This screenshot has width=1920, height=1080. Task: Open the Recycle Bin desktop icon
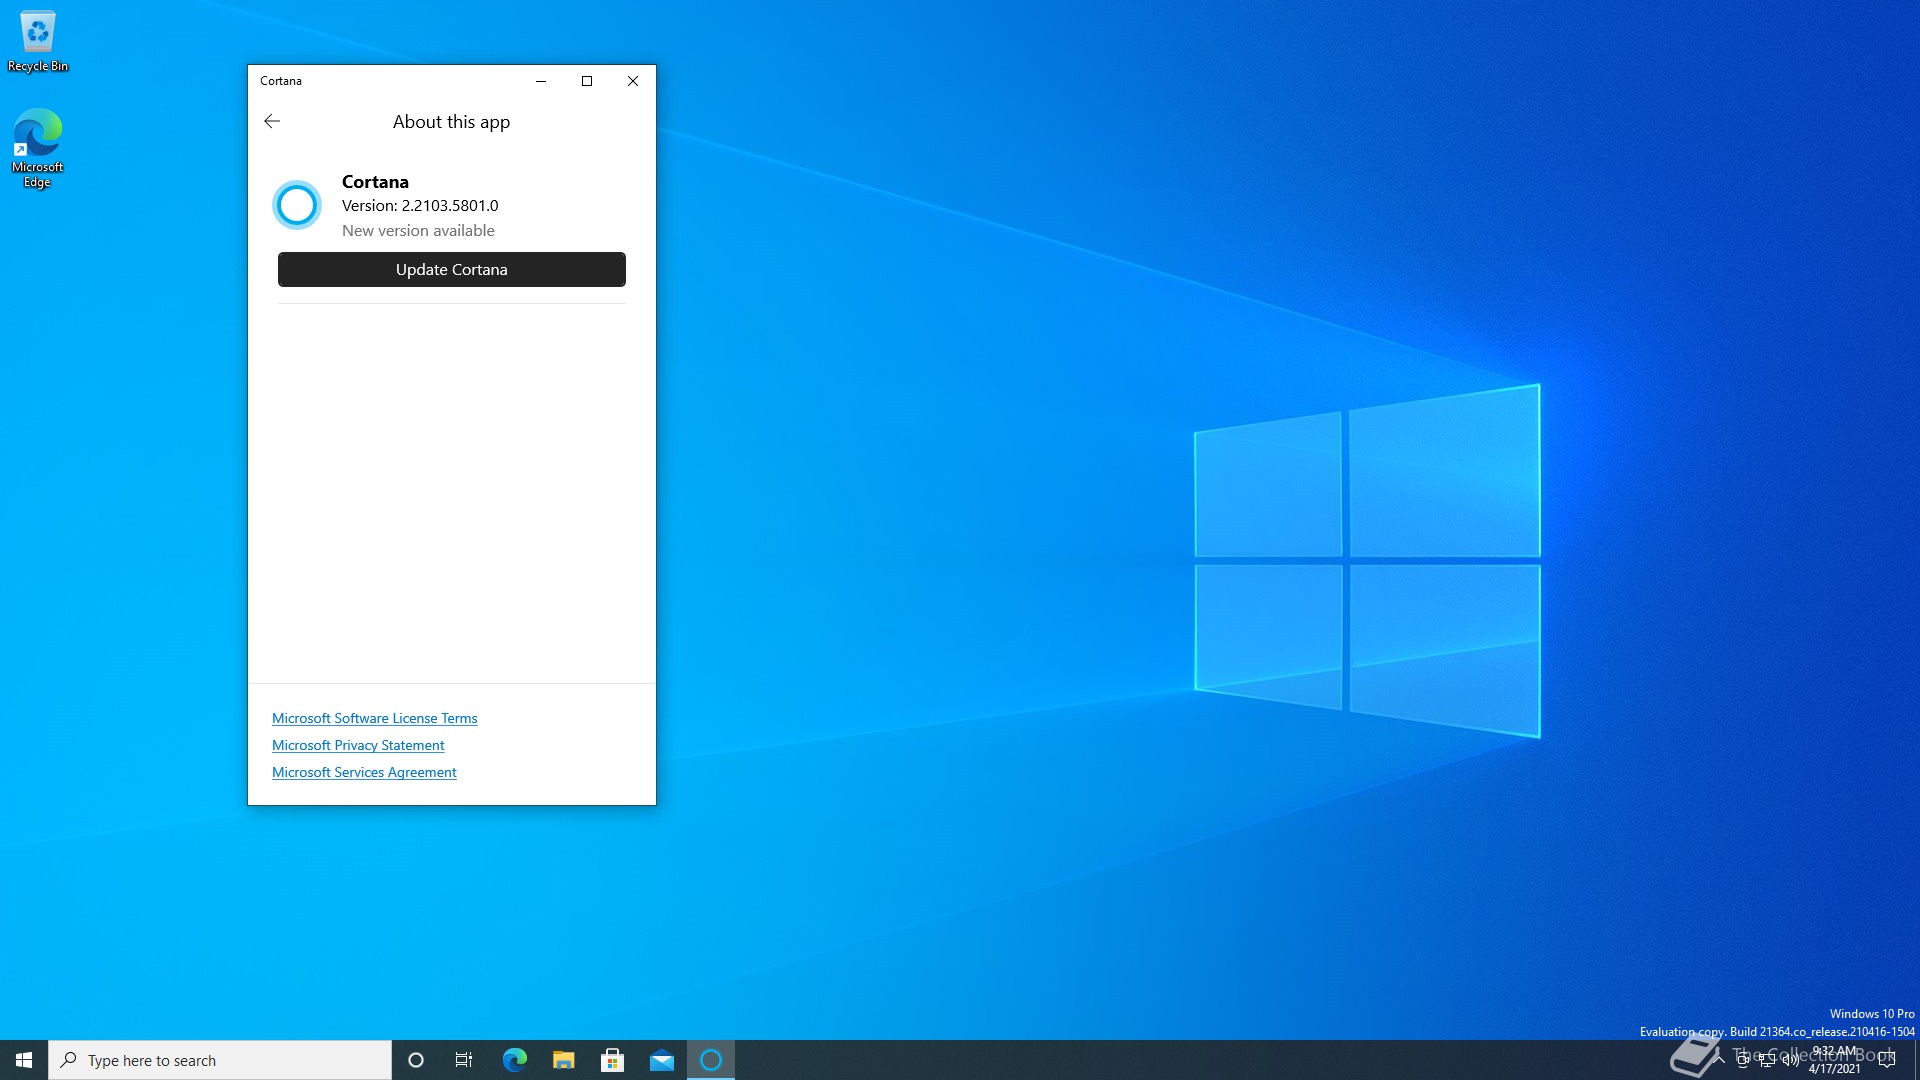[x=38, y=42]
